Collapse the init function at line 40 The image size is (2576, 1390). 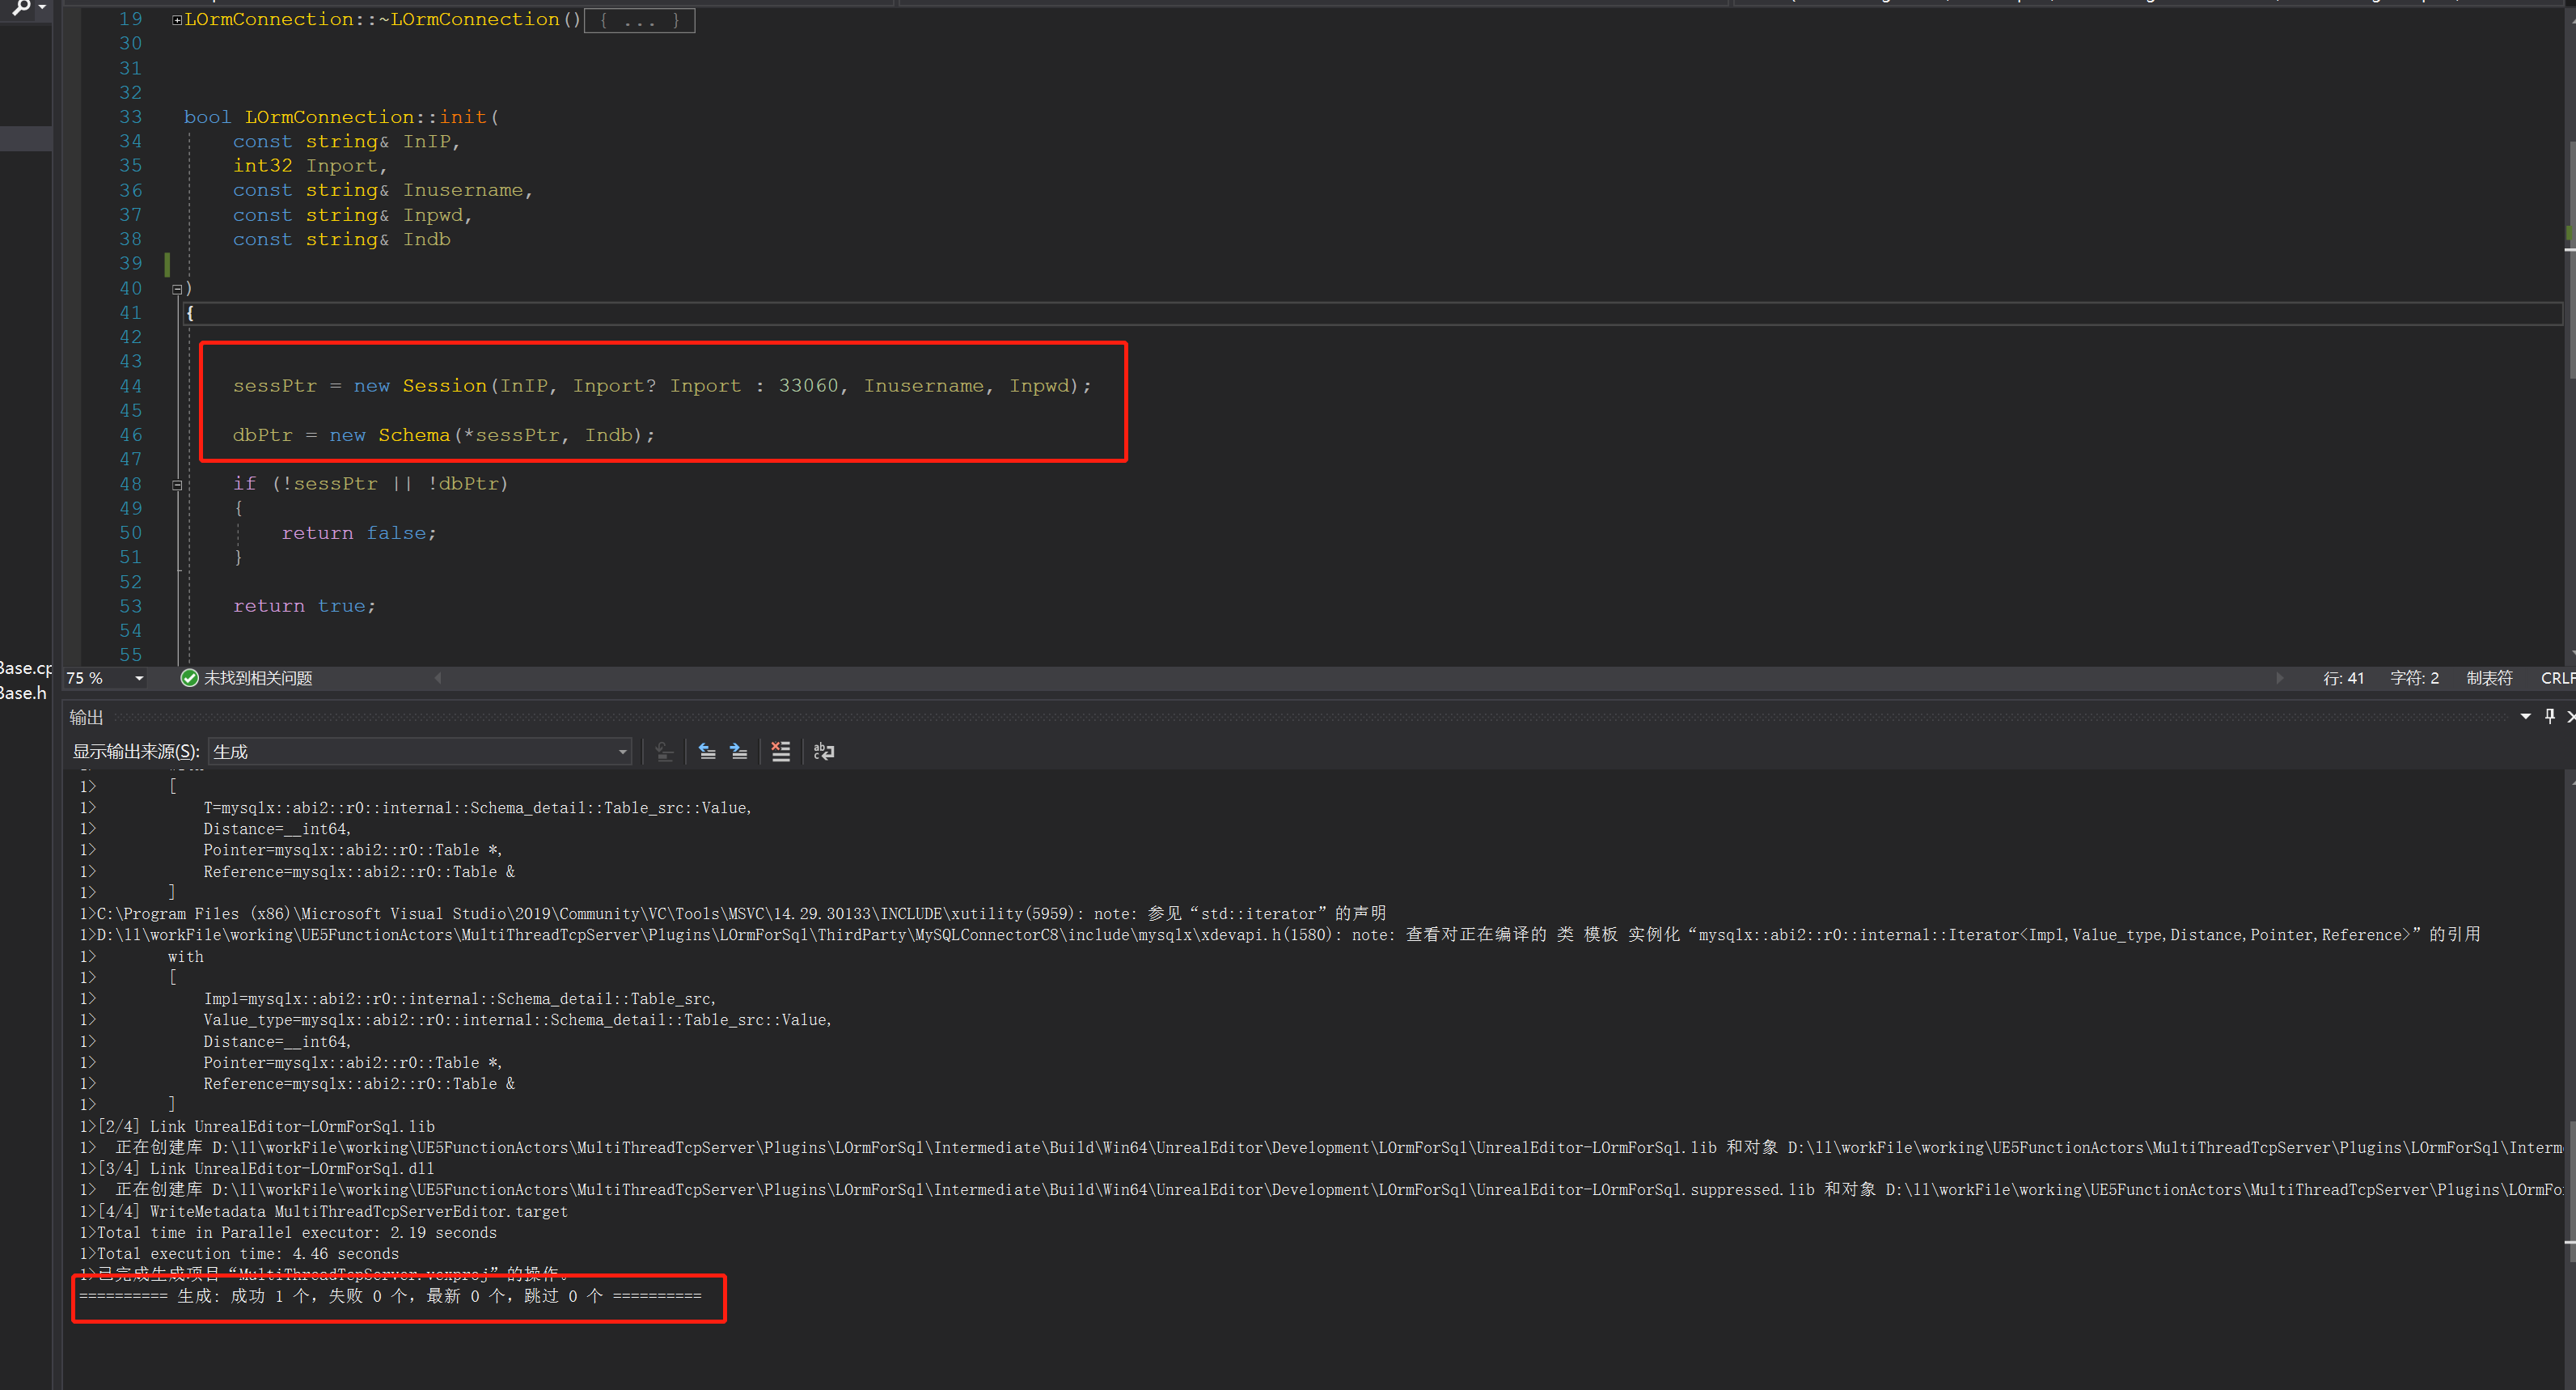point(177,289)
